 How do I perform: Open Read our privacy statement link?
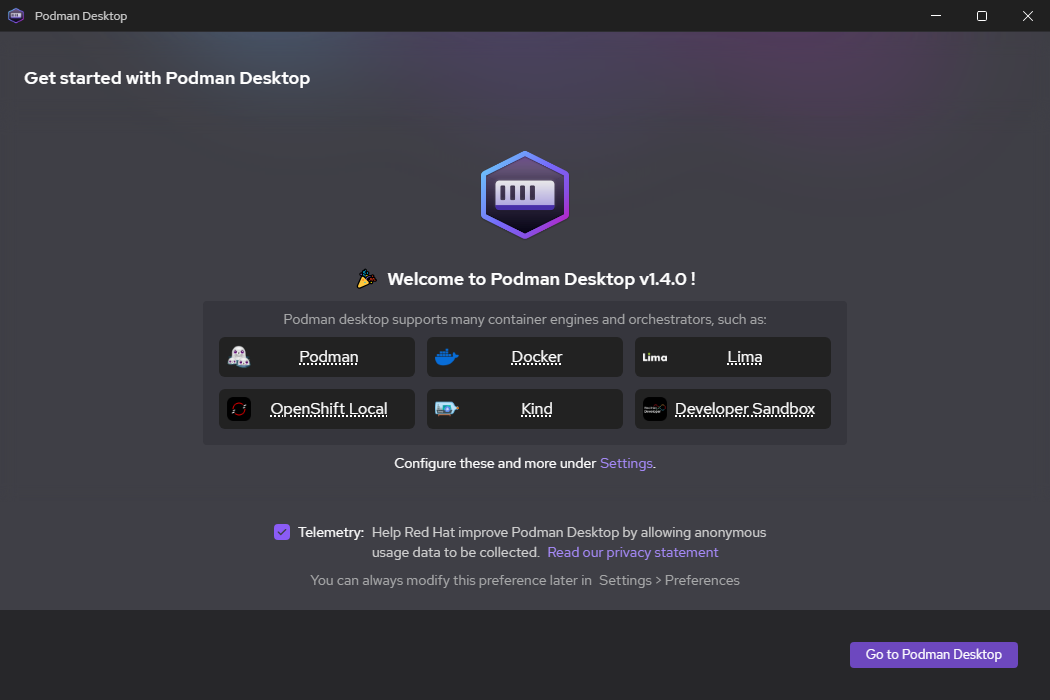click(x=633, y=552)
